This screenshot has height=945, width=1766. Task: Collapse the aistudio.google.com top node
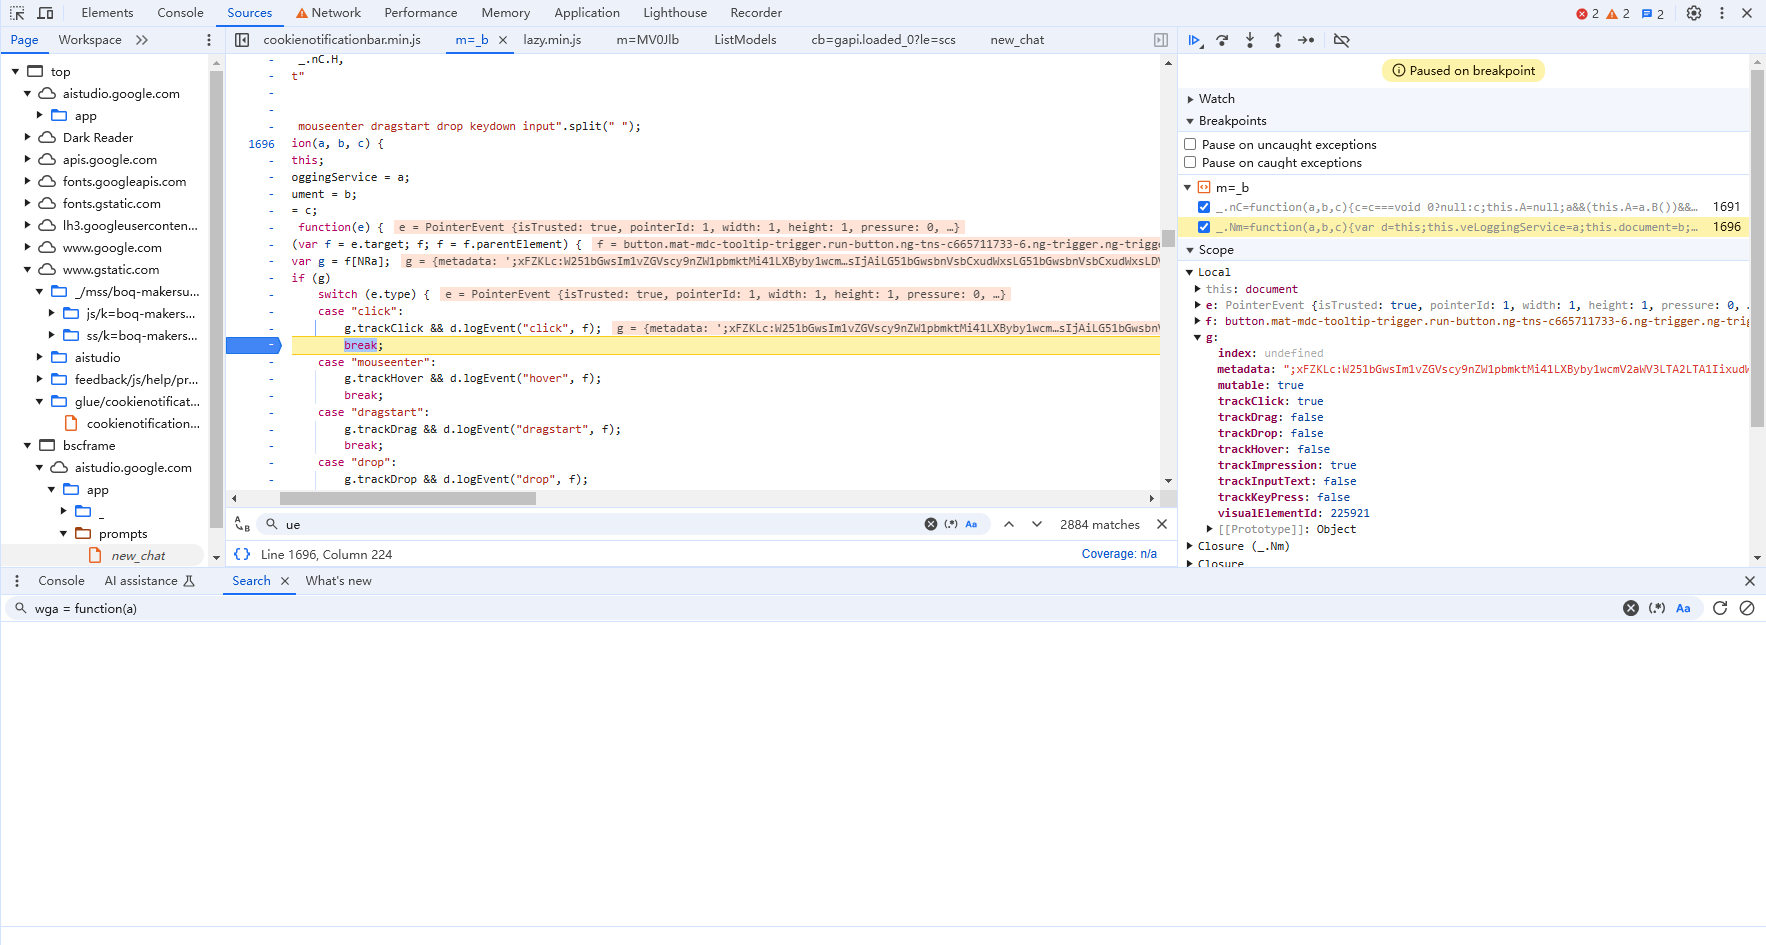point(28,94)
